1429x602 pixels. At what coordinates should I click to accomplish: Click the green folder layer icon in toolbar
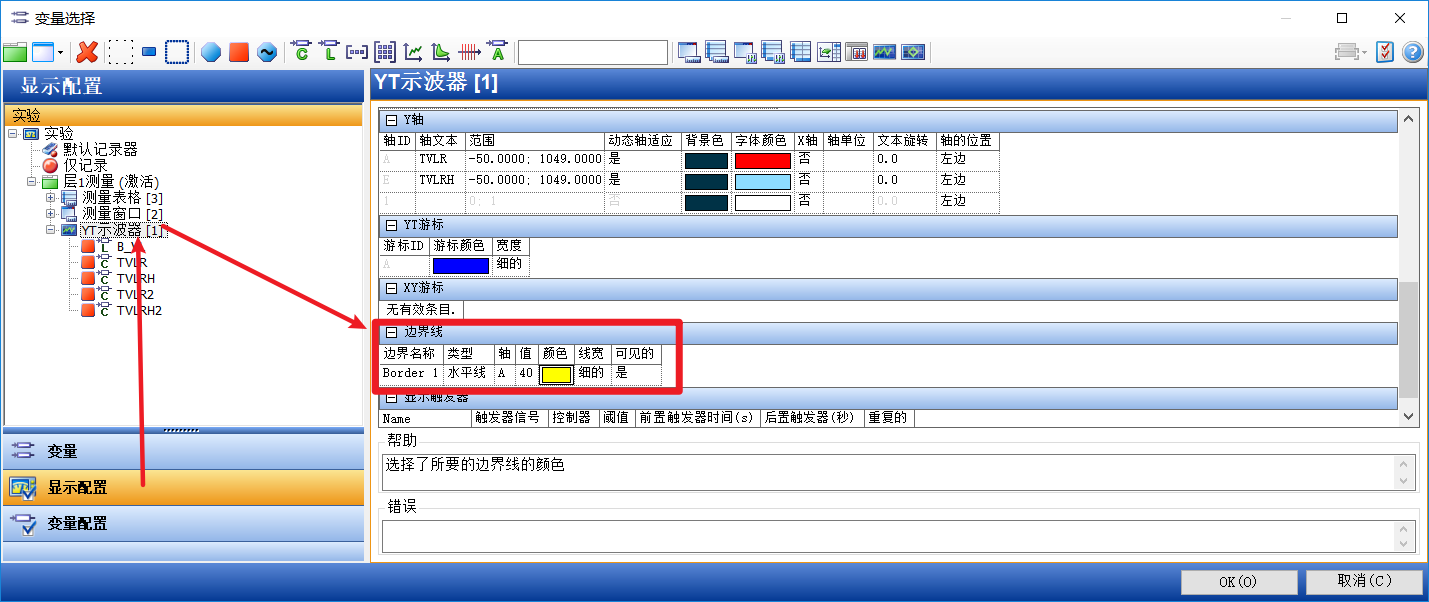click(15, 52)
